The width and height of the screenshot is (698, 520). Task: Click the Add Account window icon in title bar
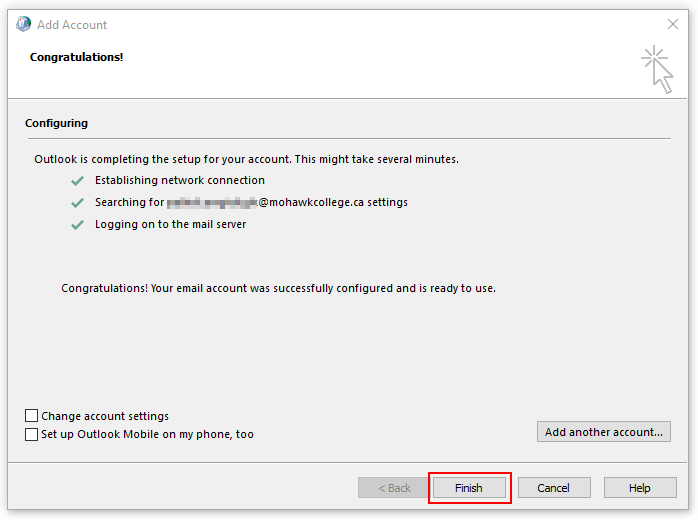click(22, 24)
